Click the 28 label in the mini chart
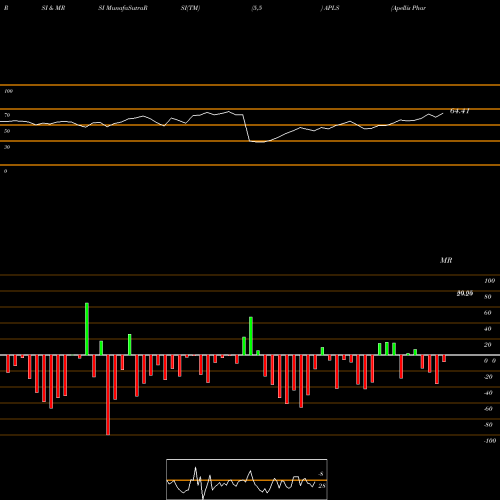 click(x=322, y=486)
